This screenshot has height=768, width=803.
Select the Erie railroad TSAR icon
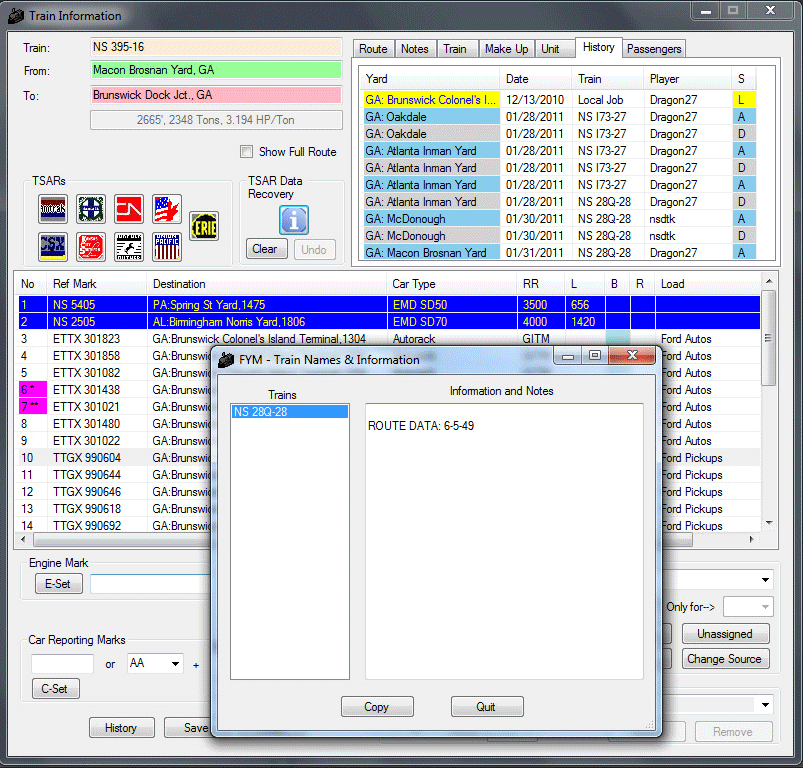click(204, 226)
